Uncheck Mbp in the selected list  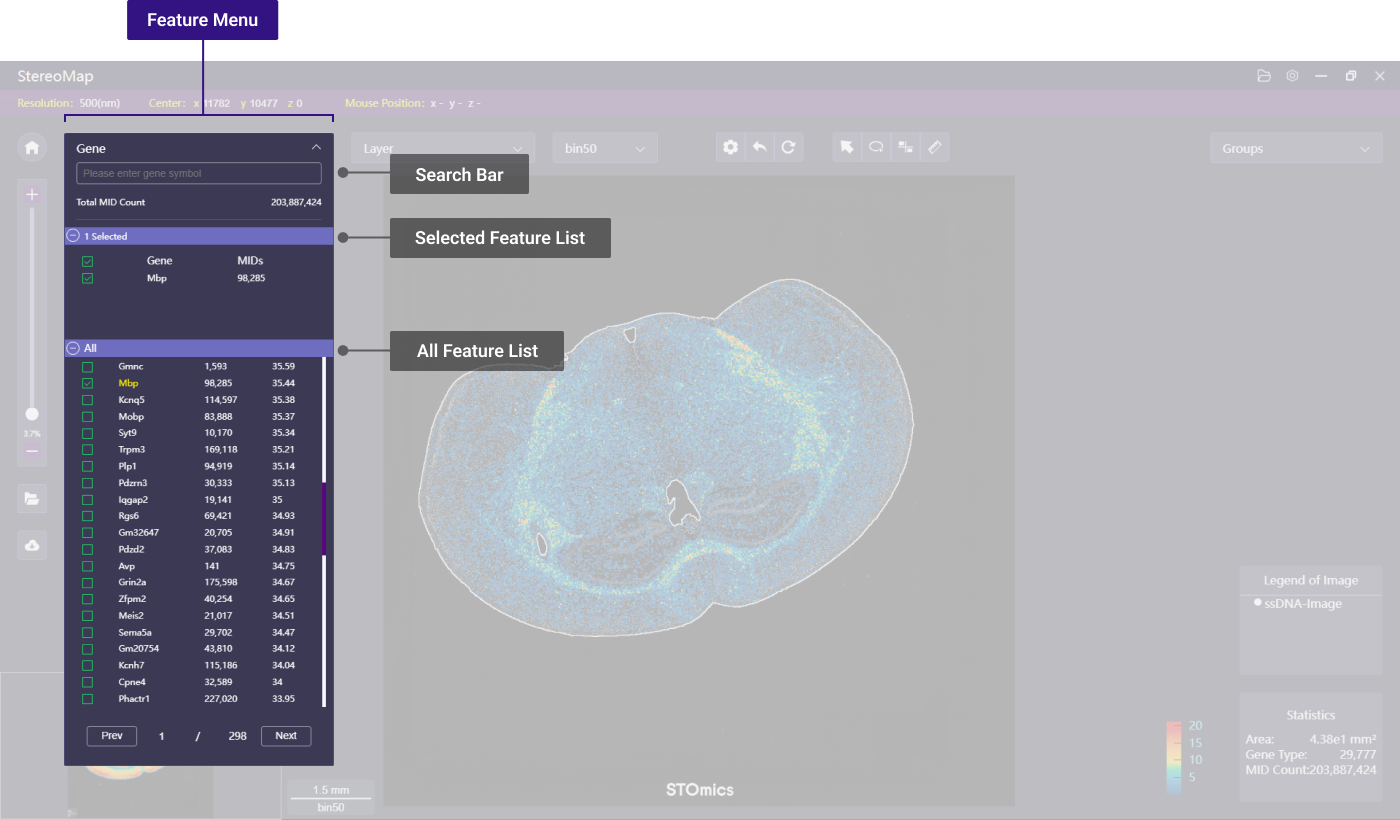click(x=87, y=279)
